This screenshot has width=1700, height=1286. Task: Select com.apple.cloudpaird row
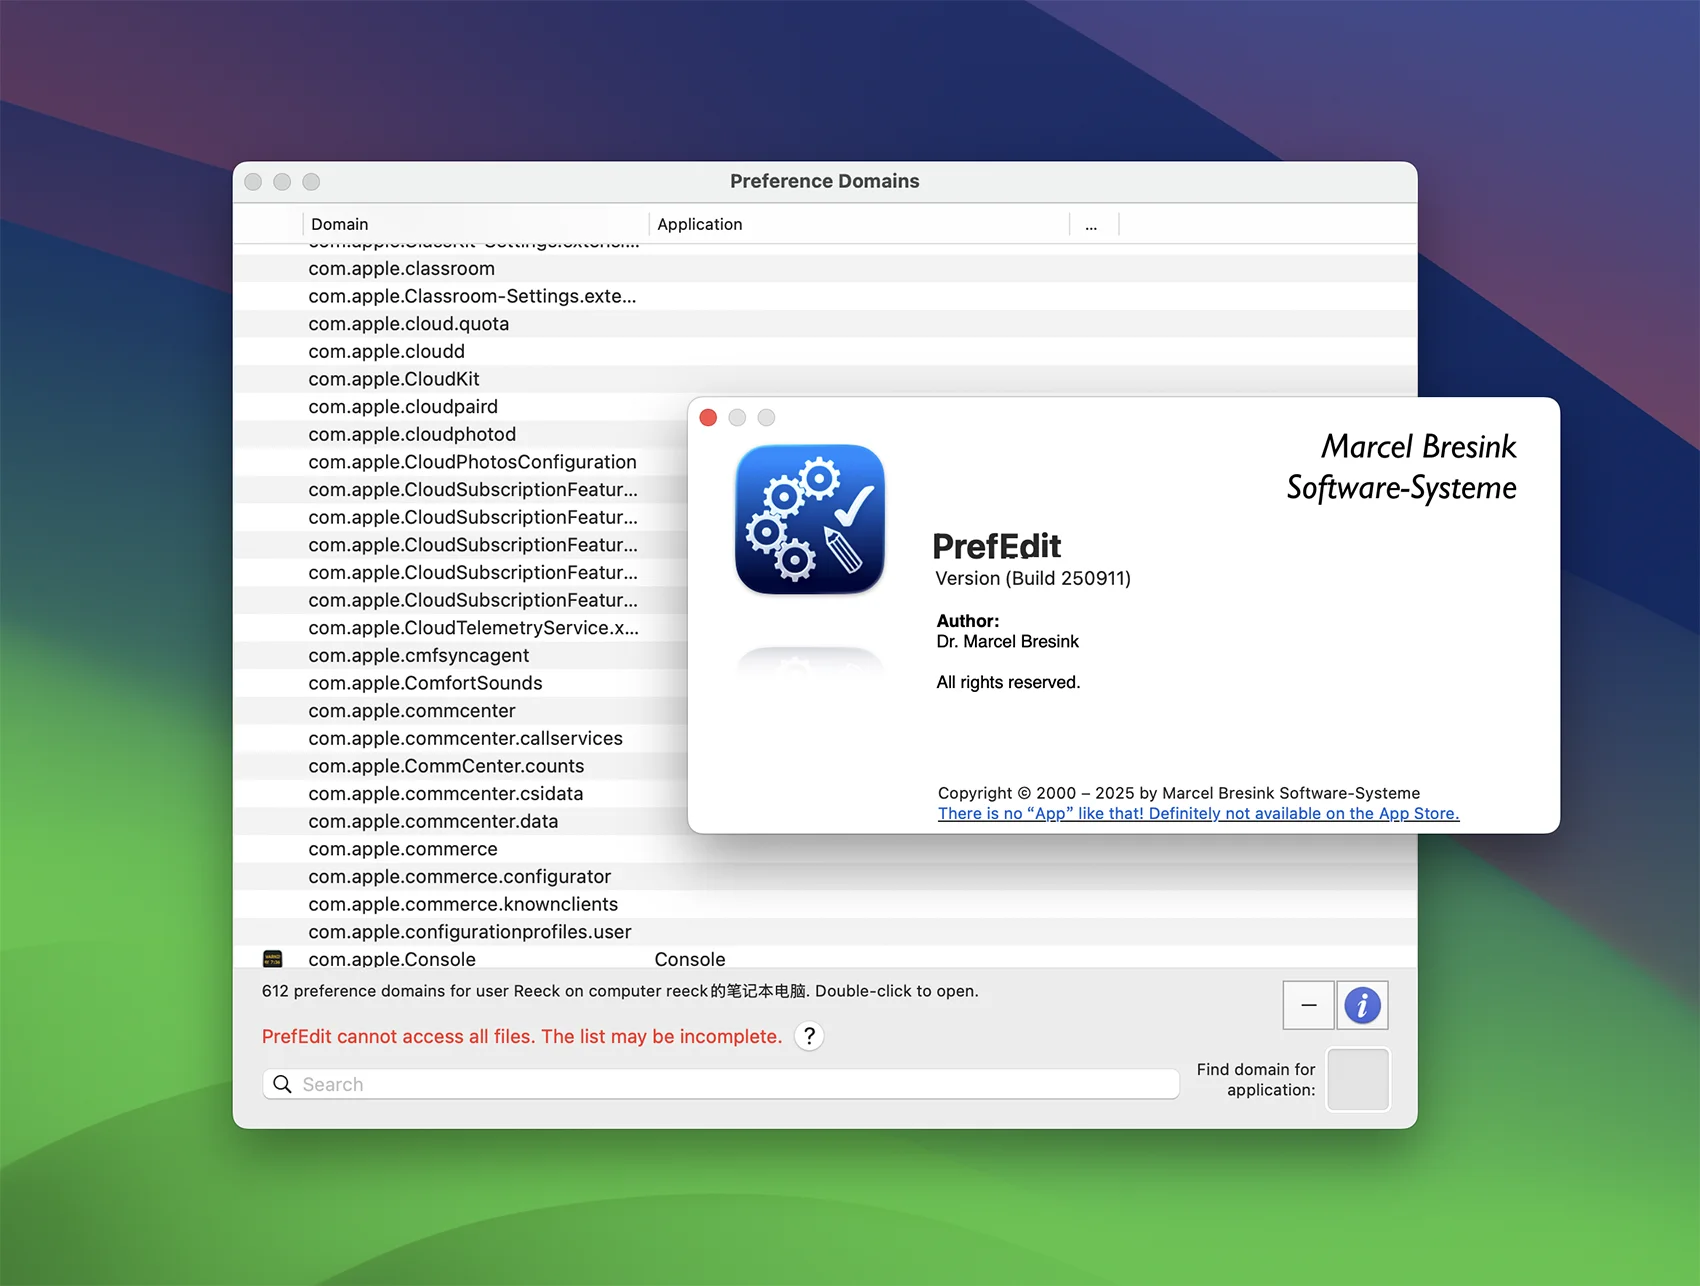point(460,407)
